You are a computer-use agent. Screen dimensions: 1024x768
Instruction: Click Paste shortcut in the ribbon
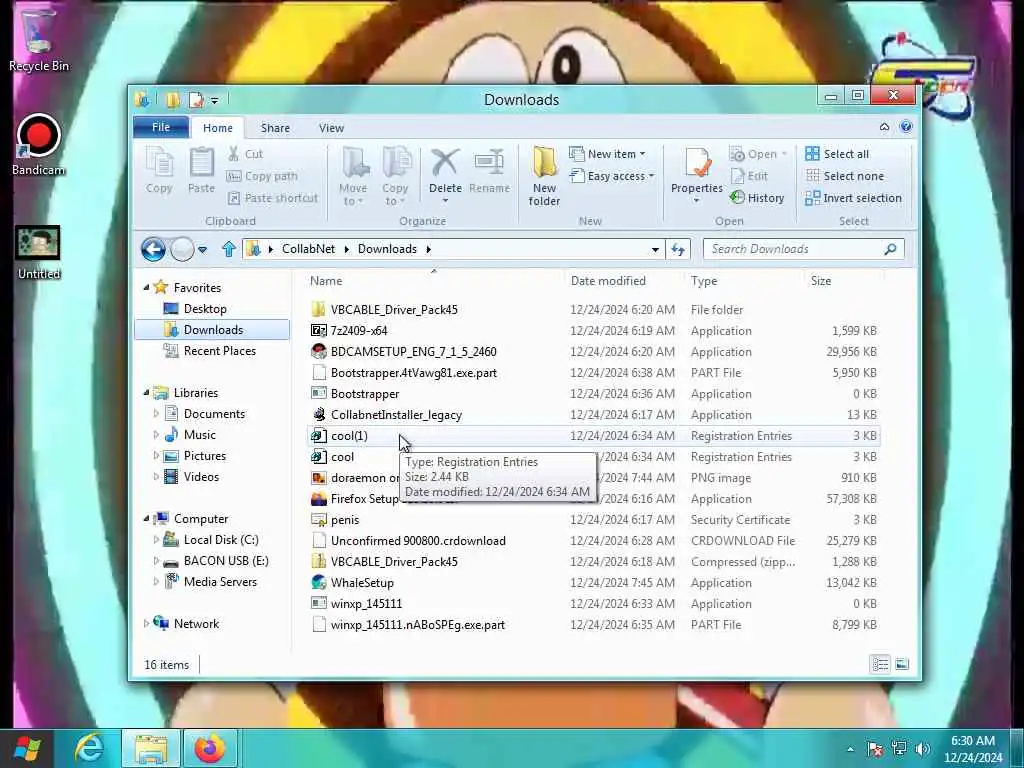click(272, 198)
